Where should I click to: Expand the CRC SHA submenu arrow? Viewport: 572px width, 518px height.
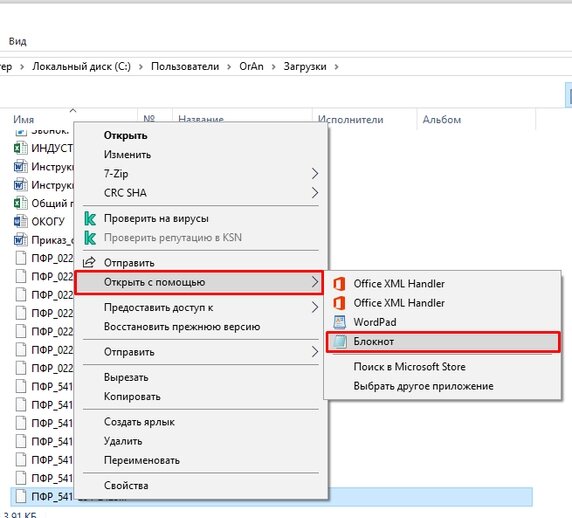pos(315,193)
